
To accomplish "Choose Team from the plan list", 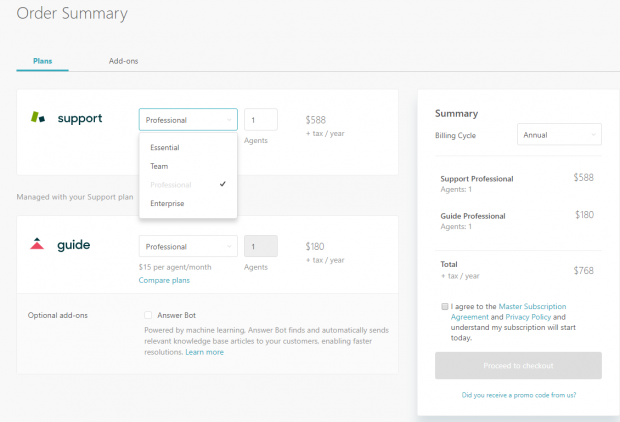I will (159, 166).
